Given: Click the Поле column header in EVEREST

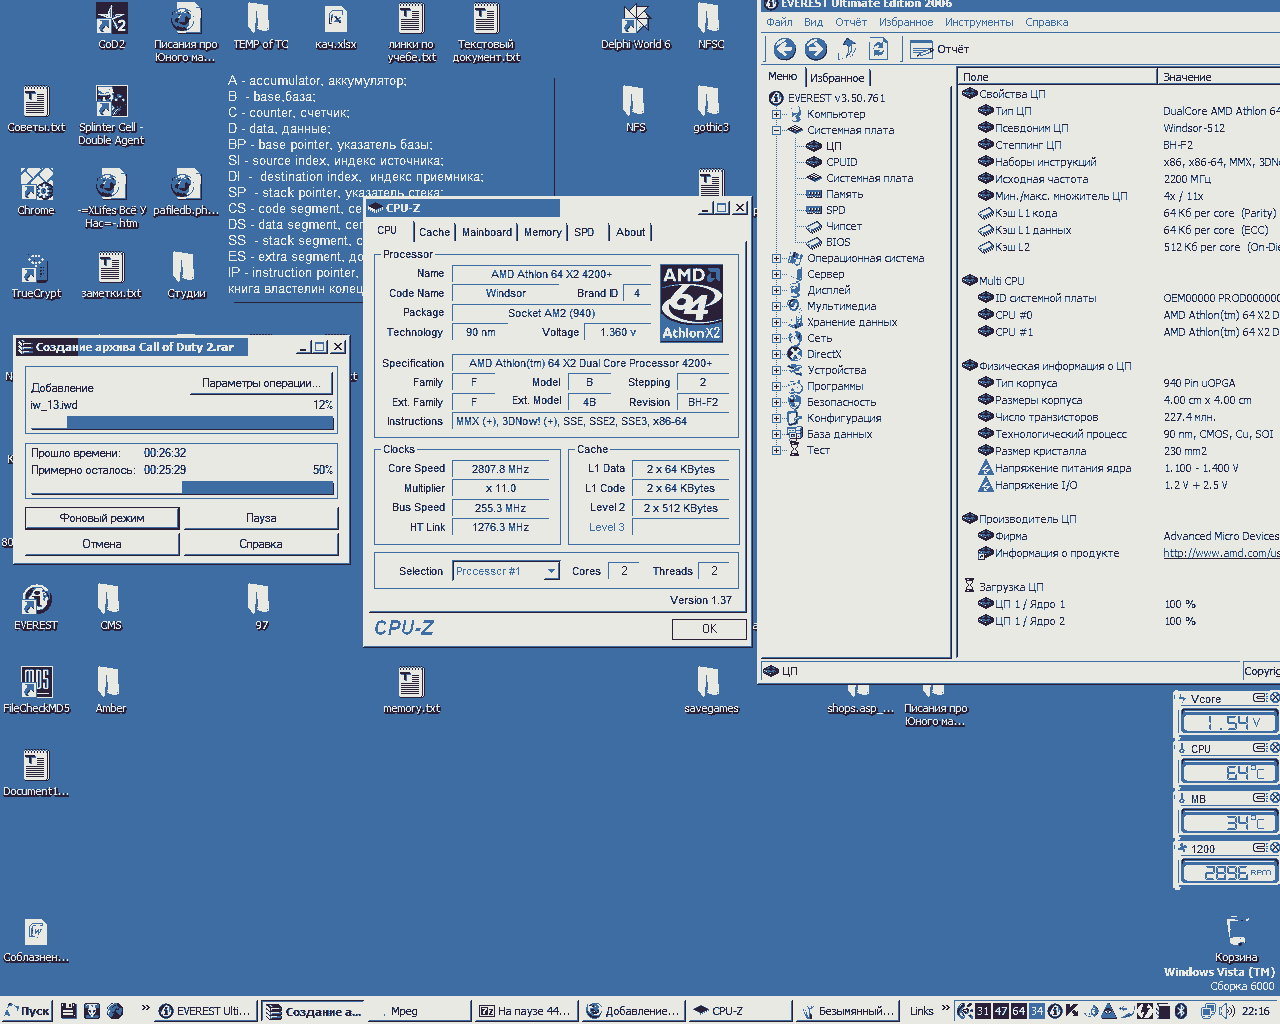Looking at the screenshot, I should coord(1057,77).
